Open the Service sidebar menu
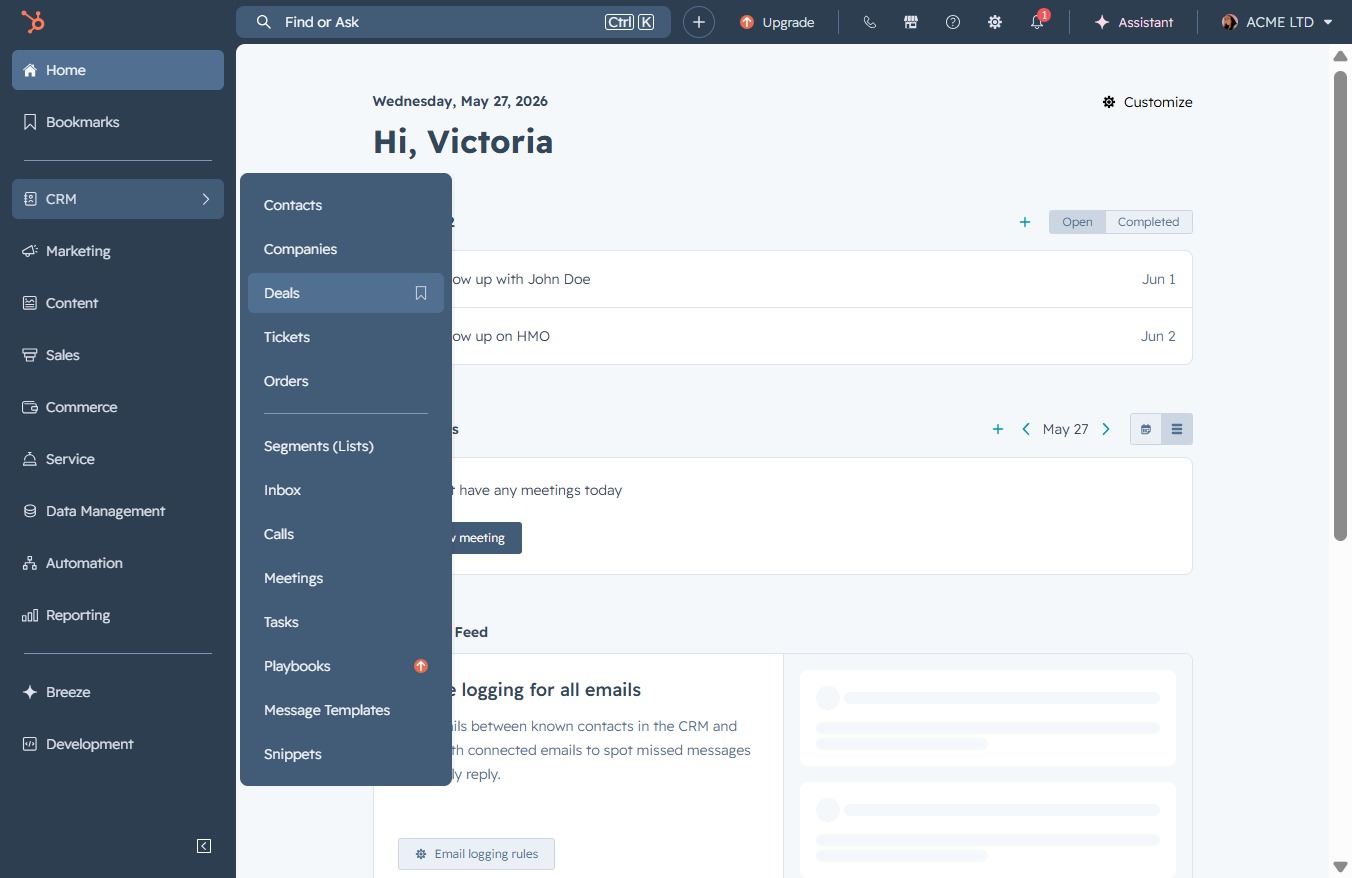 (x=118, y=459)
